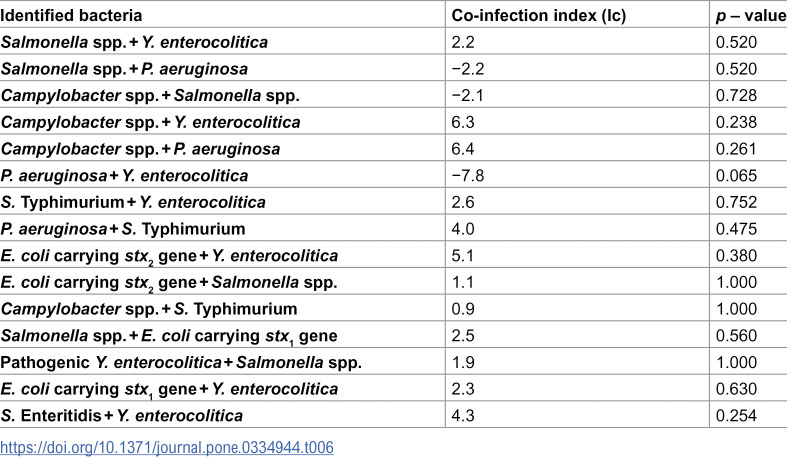Click the P. aeruginosa + S. Typhimurium cell
Viewport: 787px width, 458px height.
123,229
